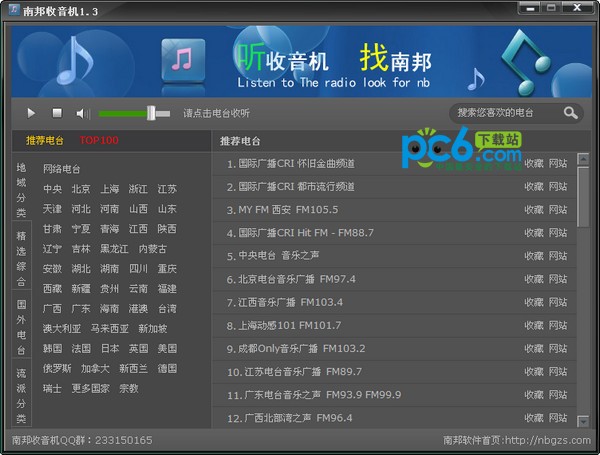
Task: Open the 加拿大 stations
Action: click(95, 368)
